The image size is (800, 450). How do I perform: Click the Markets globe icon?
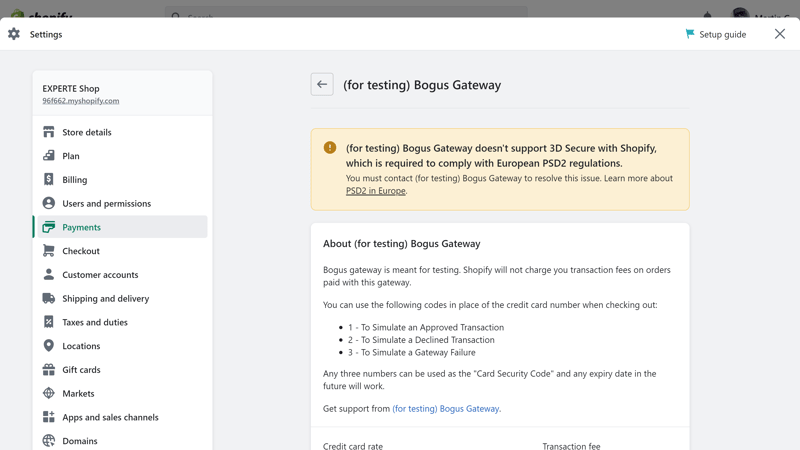pos(48,393)
